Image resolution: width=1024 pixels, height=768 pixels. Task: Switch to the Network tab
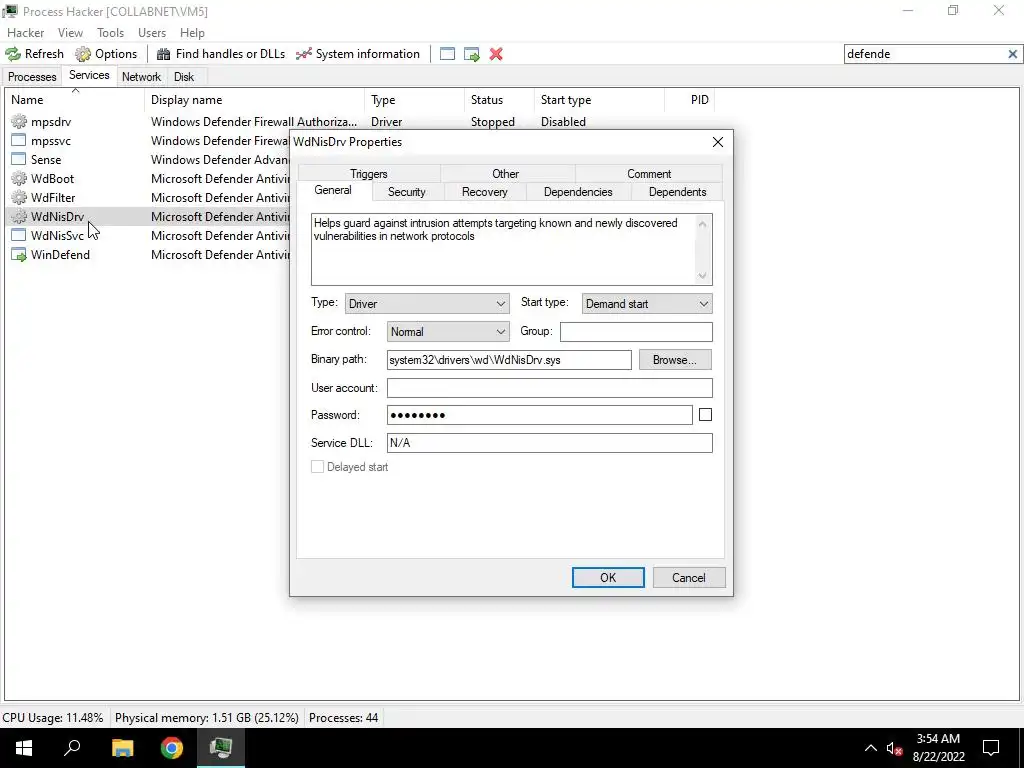click(x=141, y=77)
